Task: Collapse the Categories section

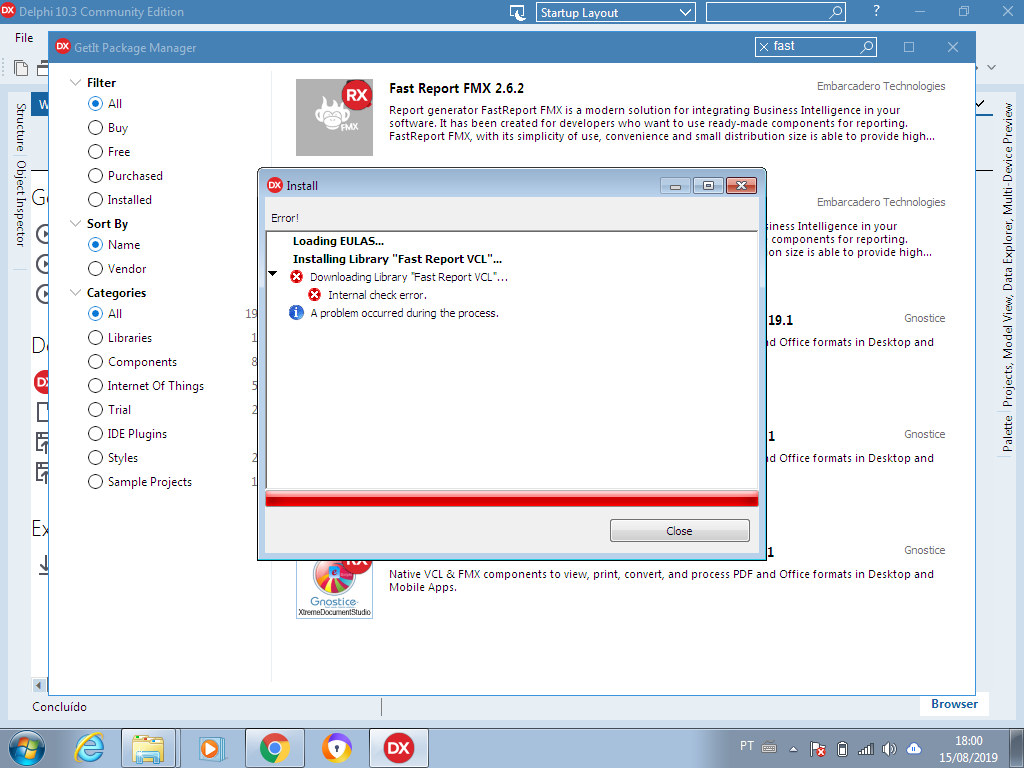Action: click(75, 293)
